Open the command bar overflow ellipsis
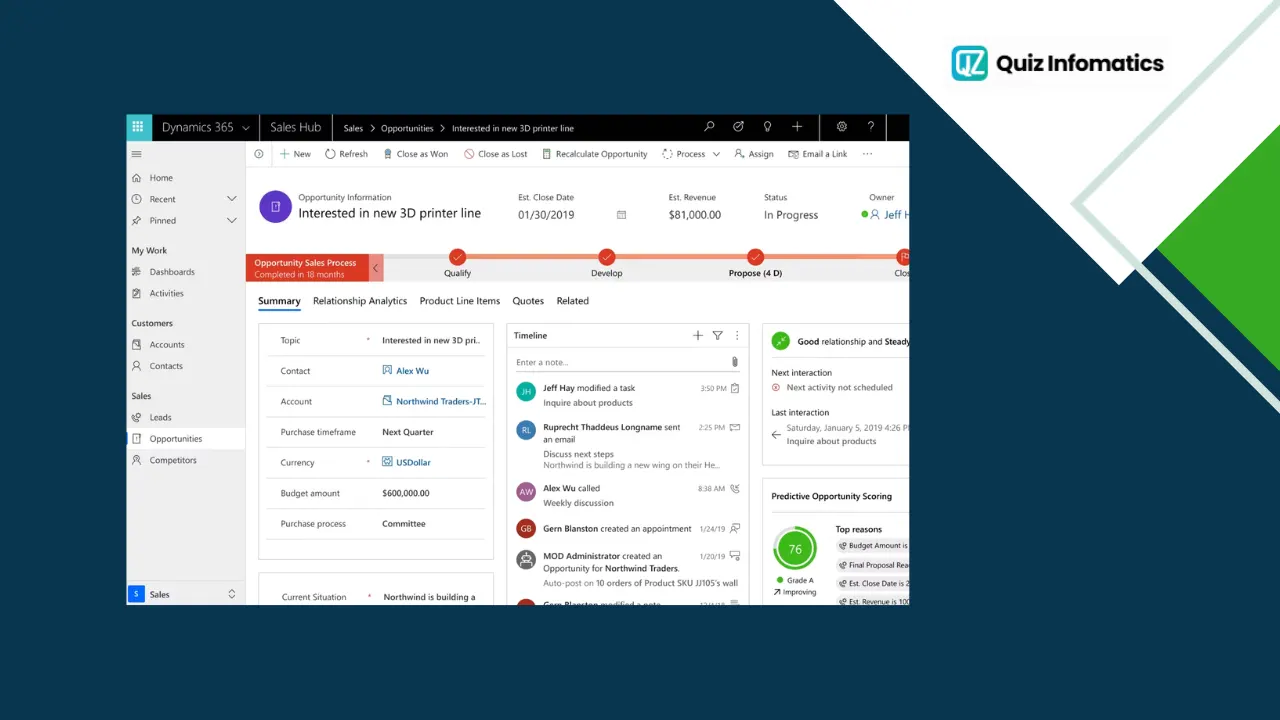Viewport: 1280px width, 720px height. click(867, 154)
